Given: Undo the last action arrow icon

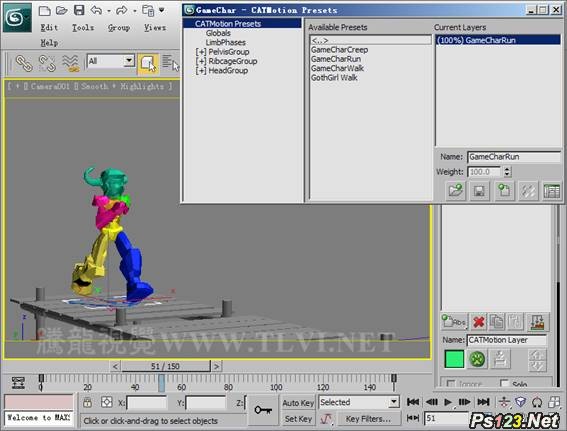Looking at the screenshot, I should coord(96,10).
